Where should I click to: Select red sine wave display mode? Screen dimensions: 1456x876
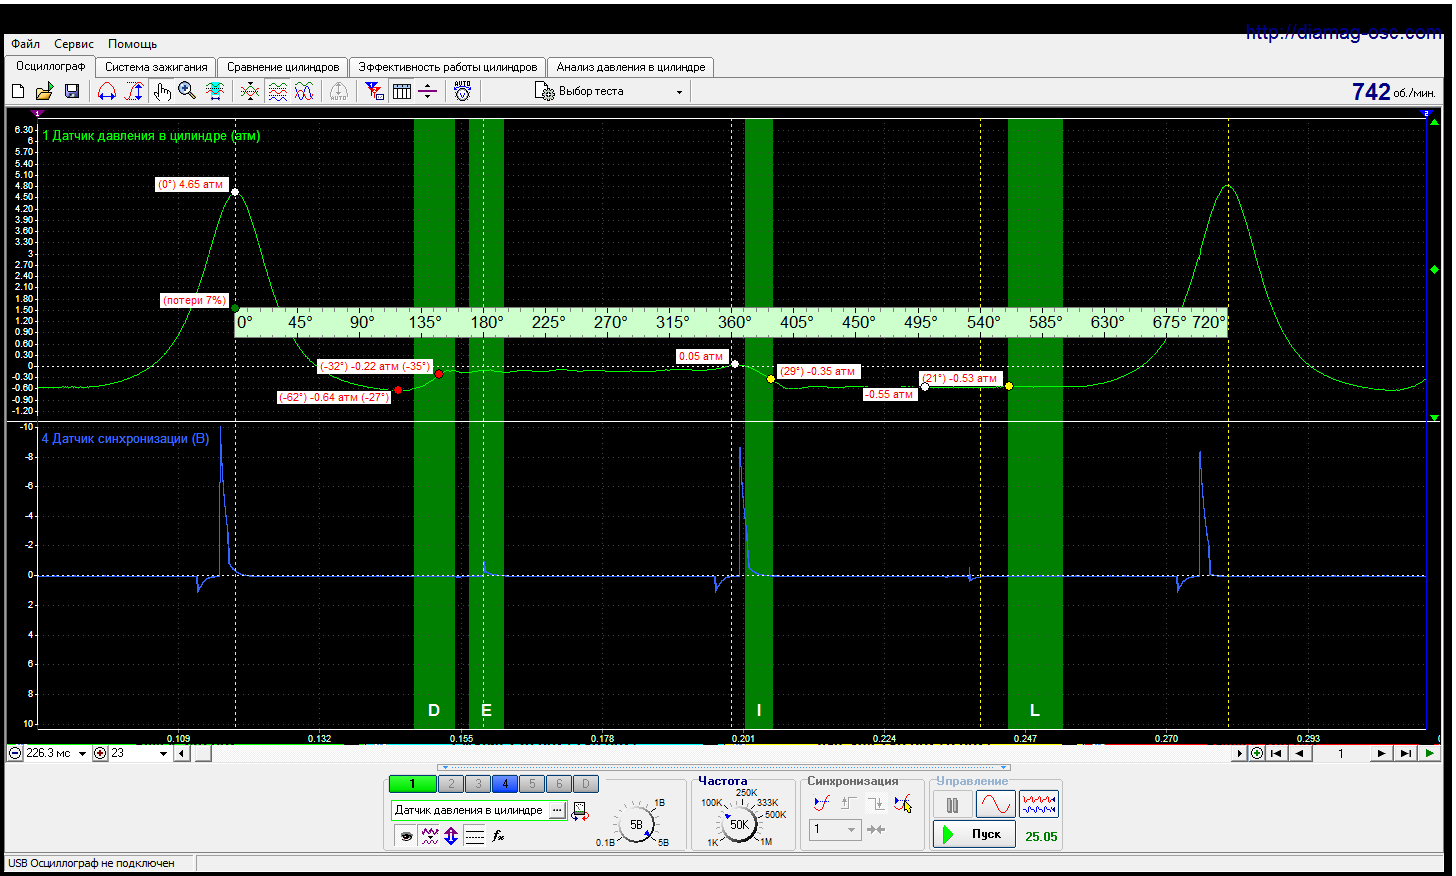coord(996,805)
